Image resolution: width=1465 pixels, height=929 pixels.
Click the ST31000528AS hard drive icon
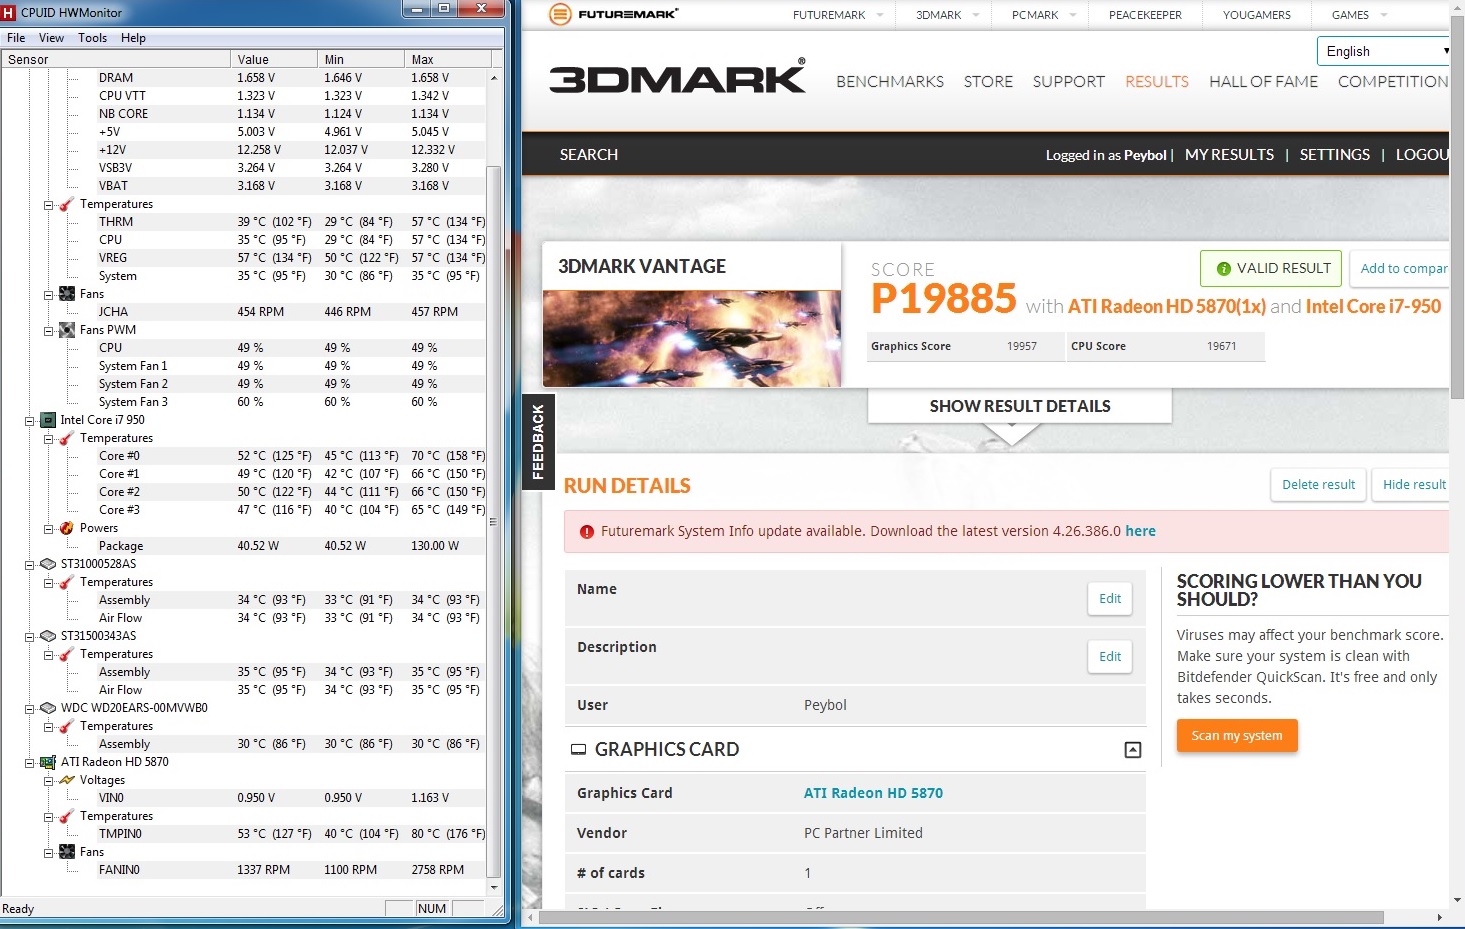(x=47, y=564)
